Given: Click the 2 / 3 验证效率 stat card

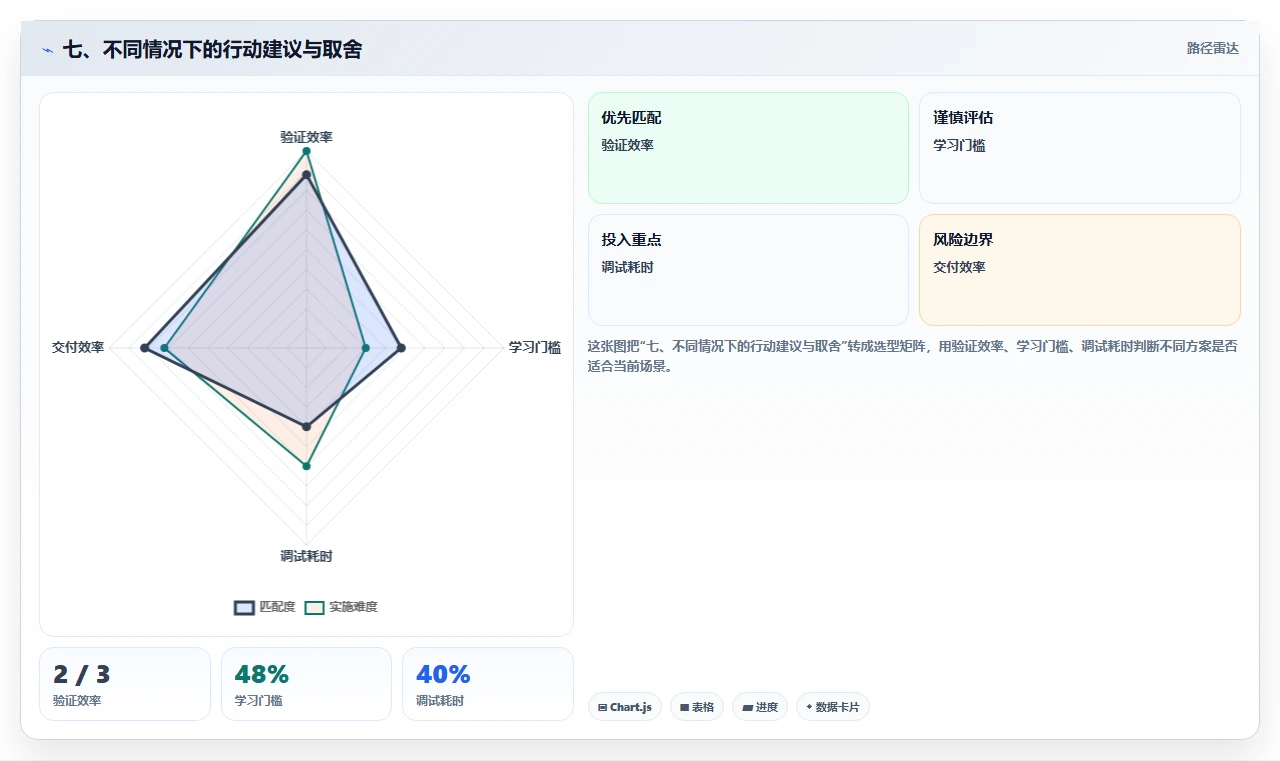Looking at the screenshot, I should [125, 684].
